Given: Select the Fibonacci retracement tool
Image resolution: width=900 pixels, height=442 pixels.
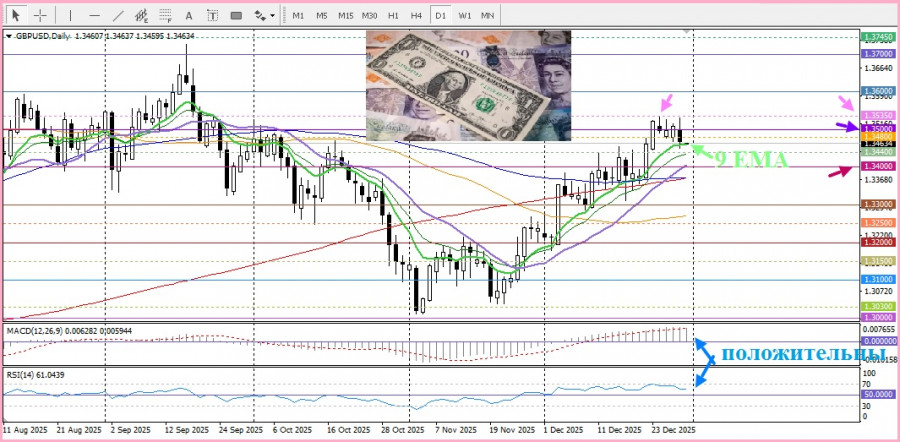Looking at the screenshot, I should pos(166,16).
